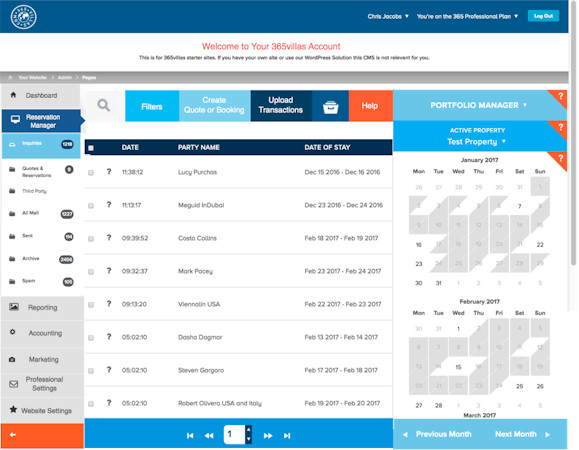
Task: Open the archive box icon in toolbar
Action: [x=330, y=107]
